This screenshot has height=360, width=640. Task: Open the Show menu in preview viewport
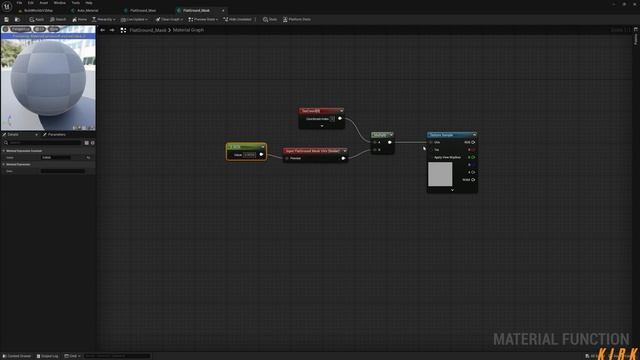point(53,29)
